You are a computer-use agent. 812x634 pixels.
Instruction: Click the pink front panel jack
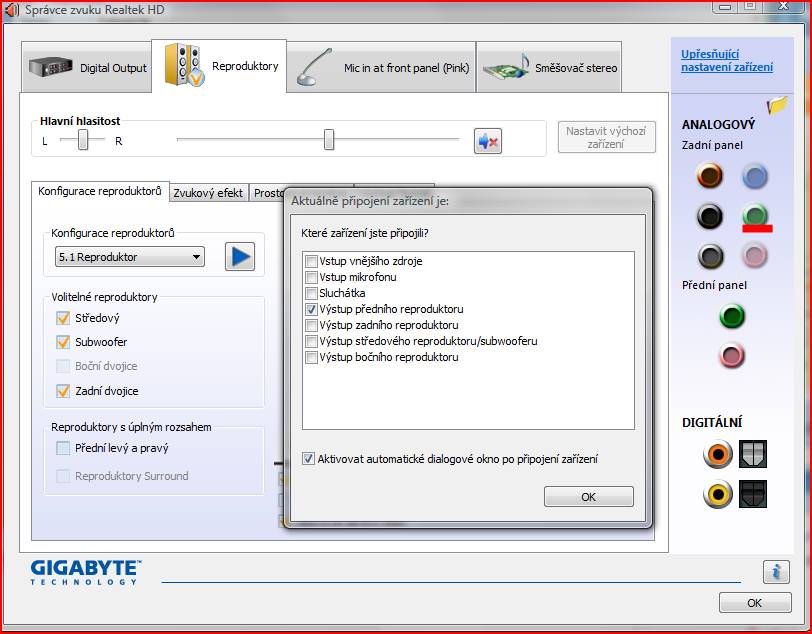pyautogui.click(x=732, y=356)
